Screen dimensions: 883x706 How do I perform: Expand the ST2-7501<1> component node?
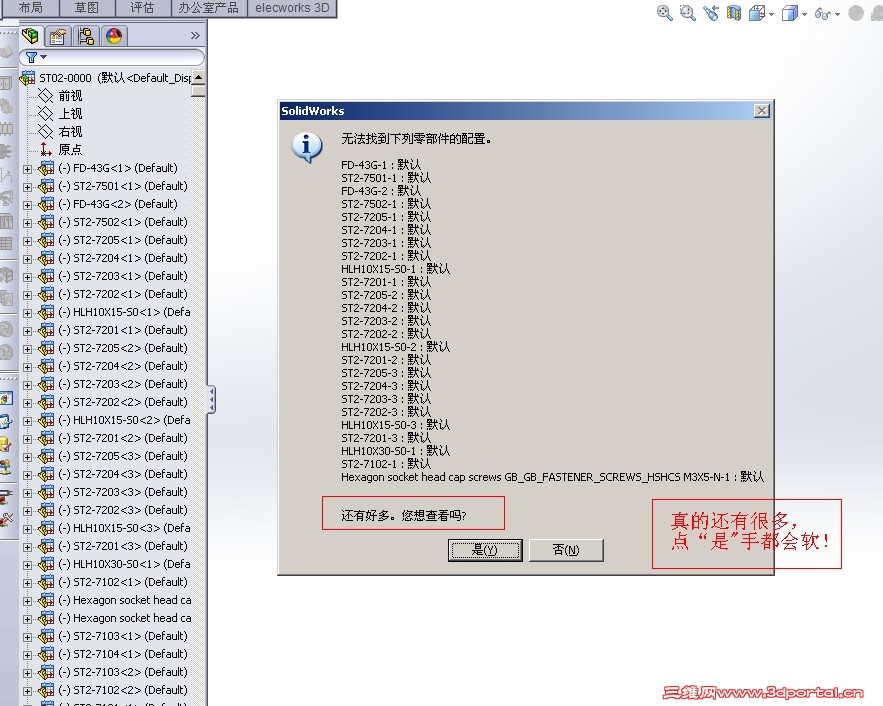pos(27,187)
